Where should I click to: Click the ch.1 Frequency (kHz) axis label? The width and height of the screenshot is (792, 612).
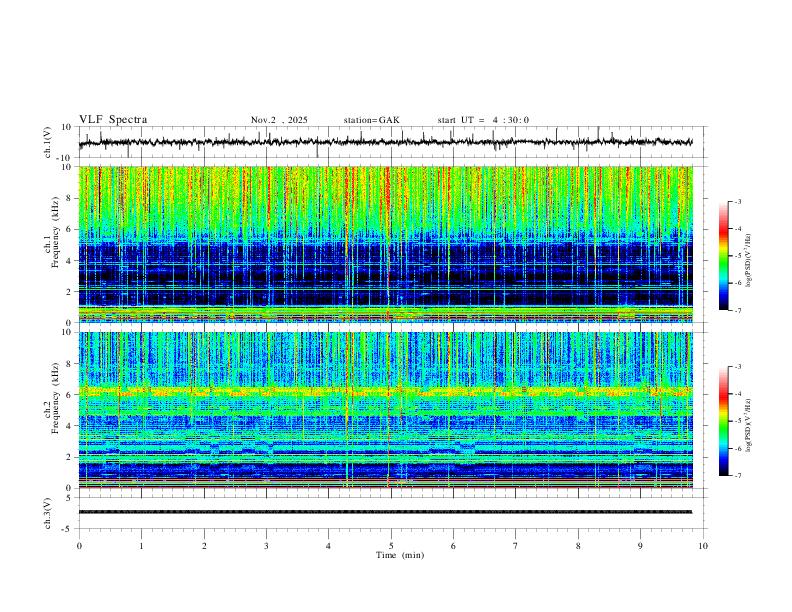coord(51,232)
